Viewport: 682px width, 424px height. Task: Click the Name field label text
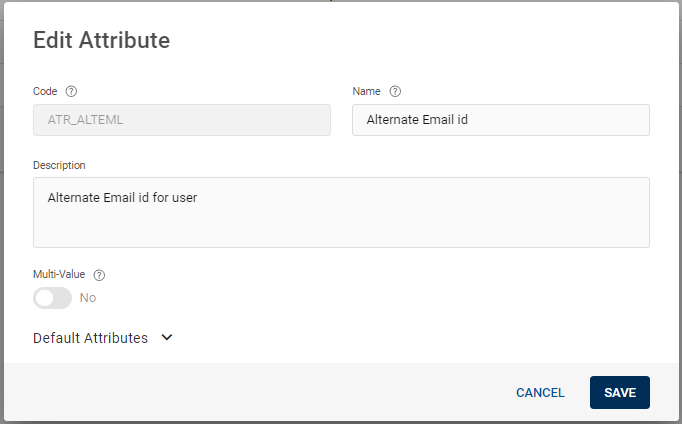[367, 92]
